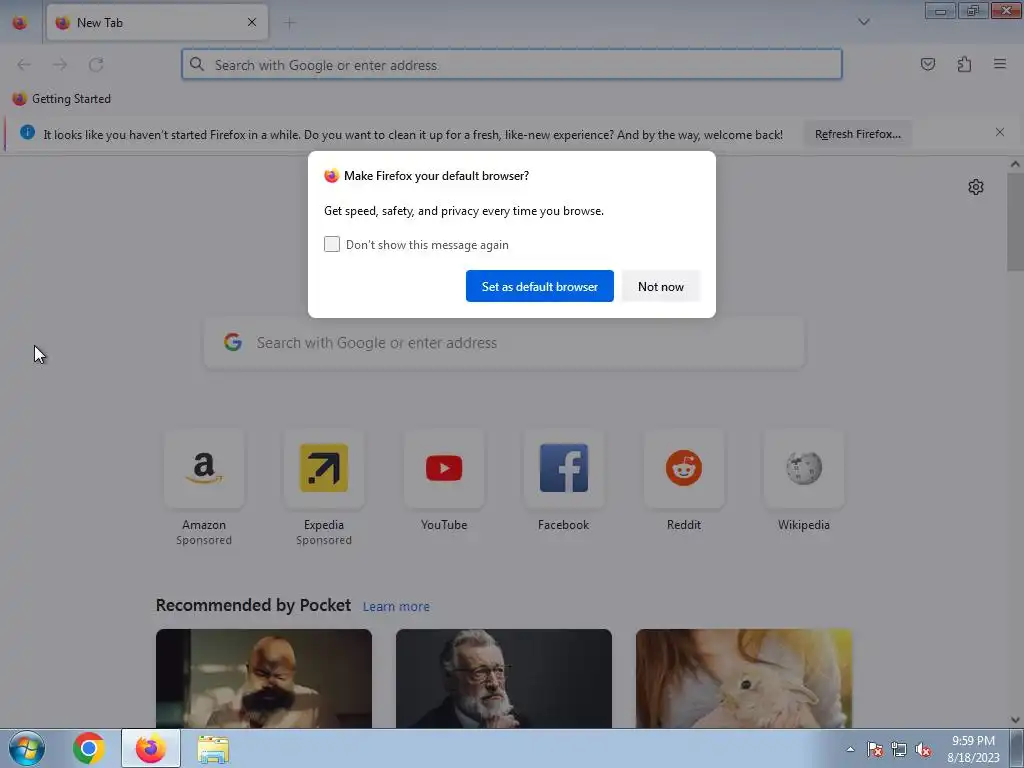Check Don't show this message again

[x=332, y=244]
